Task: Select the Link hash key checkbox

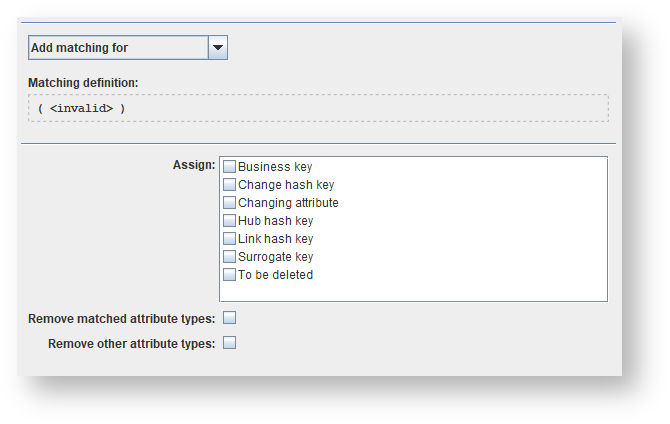Action: click(230, 239)
